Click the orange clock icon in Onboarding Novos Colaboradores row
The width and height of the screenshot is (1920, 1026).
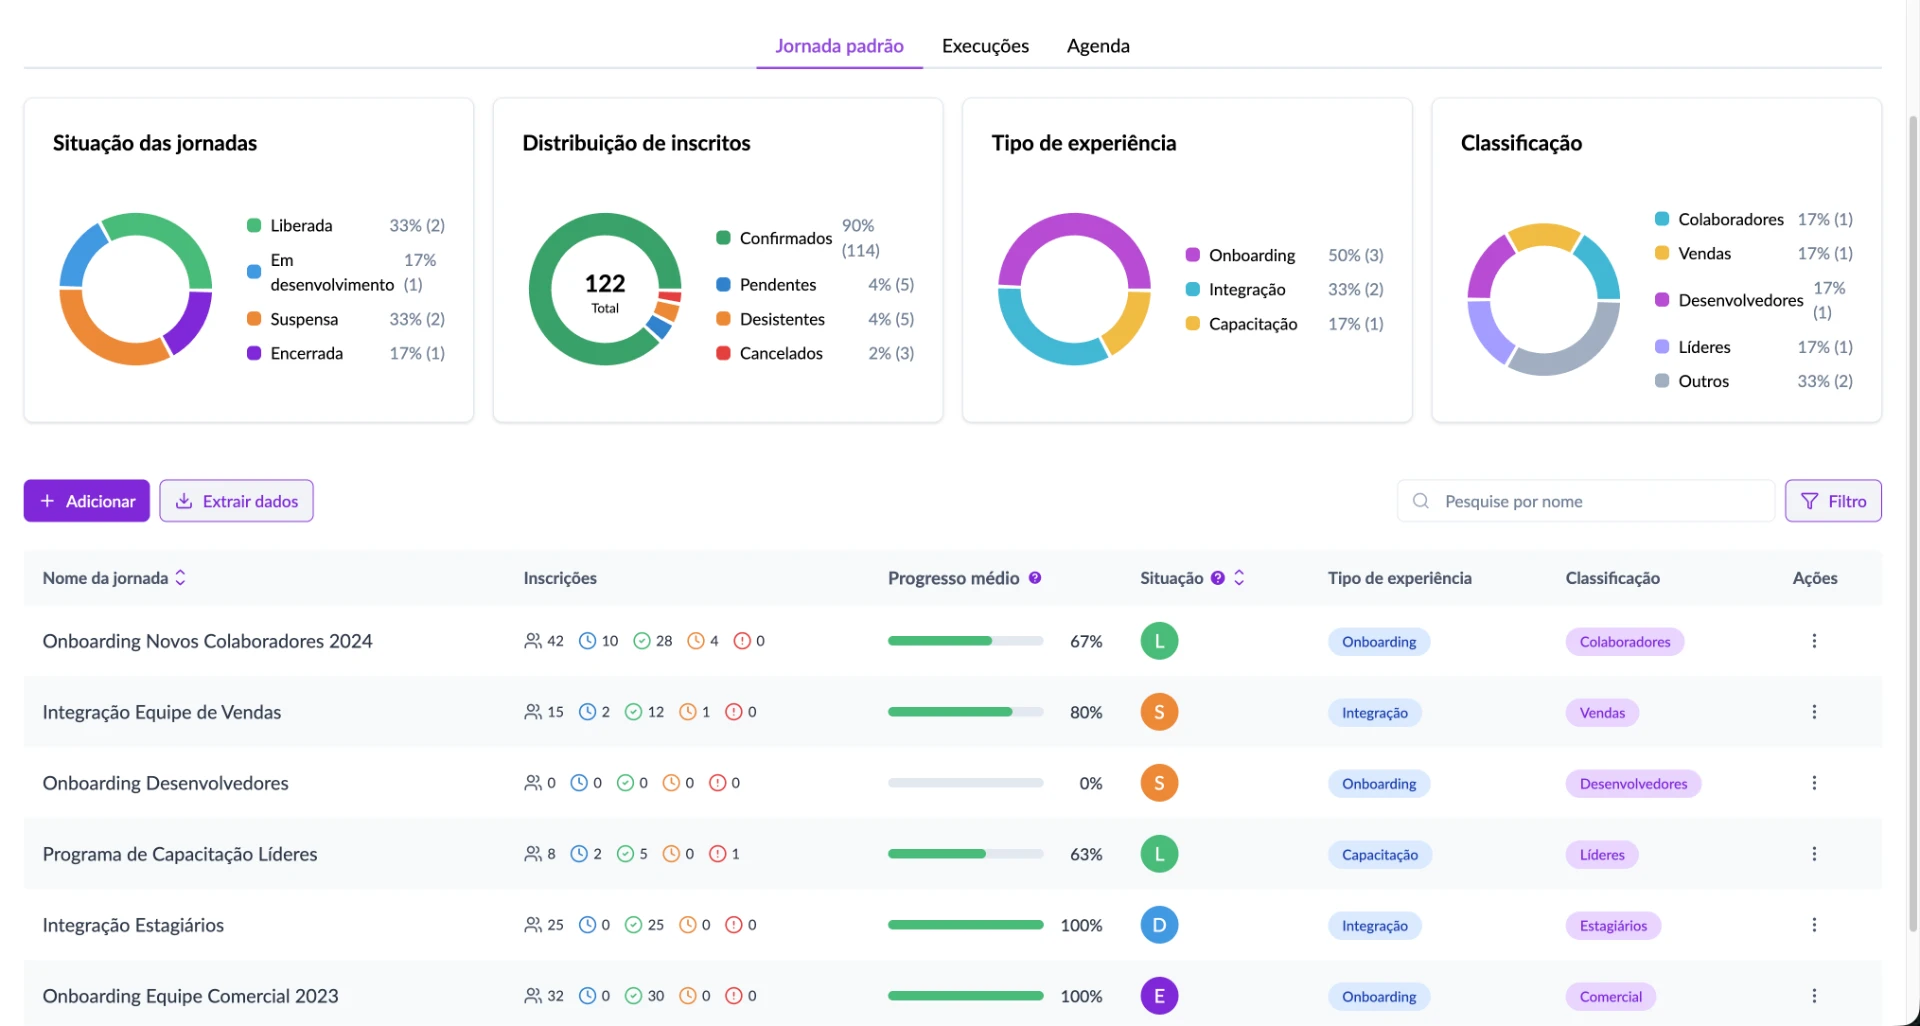[696, 641]
